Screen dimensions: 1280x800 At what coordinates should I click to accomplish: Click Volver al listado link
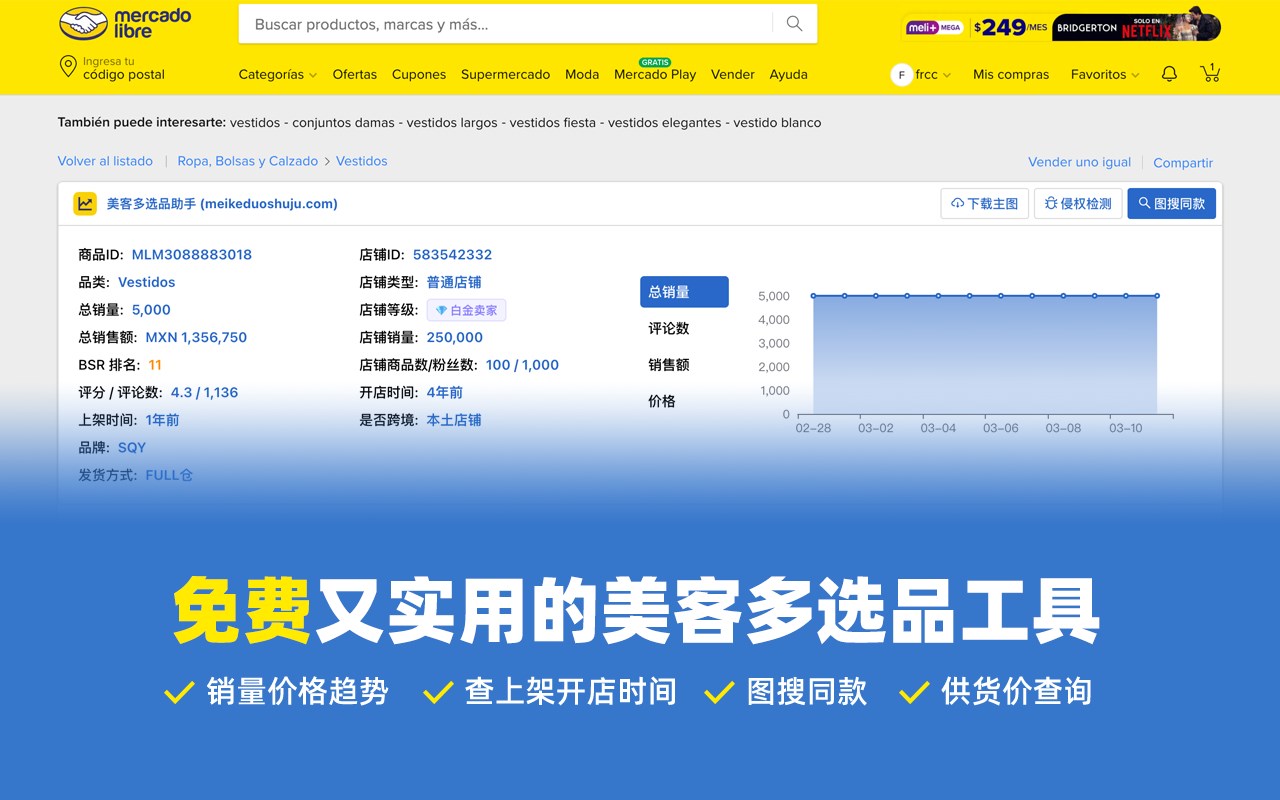point(105,161)
